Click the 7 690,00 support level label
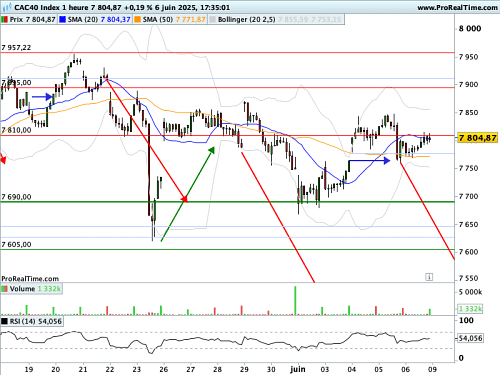Image resolution: width=500 pixels, height=375 pixels. (16, 197)
